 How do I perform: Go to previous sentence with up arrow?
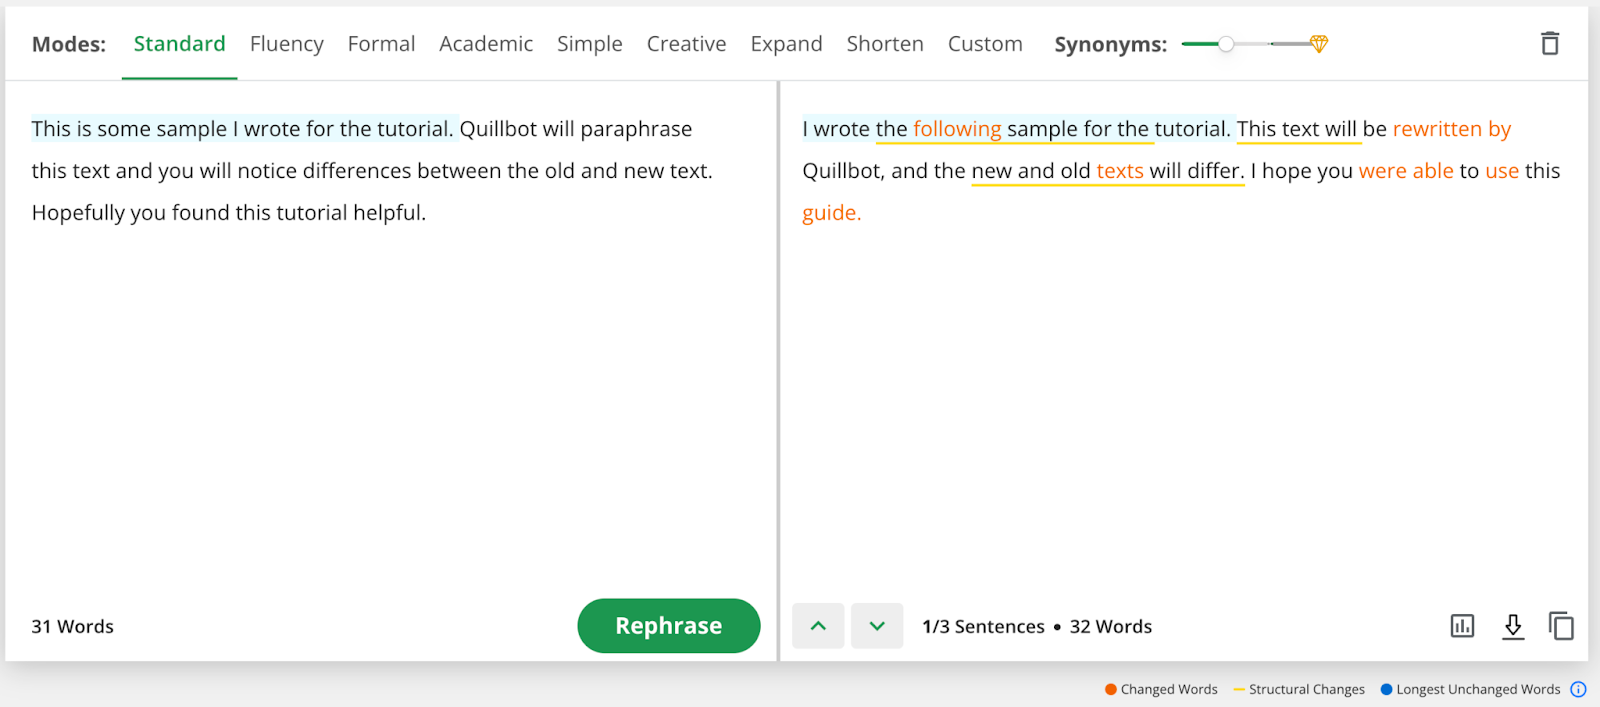click(x=818, y=626)
